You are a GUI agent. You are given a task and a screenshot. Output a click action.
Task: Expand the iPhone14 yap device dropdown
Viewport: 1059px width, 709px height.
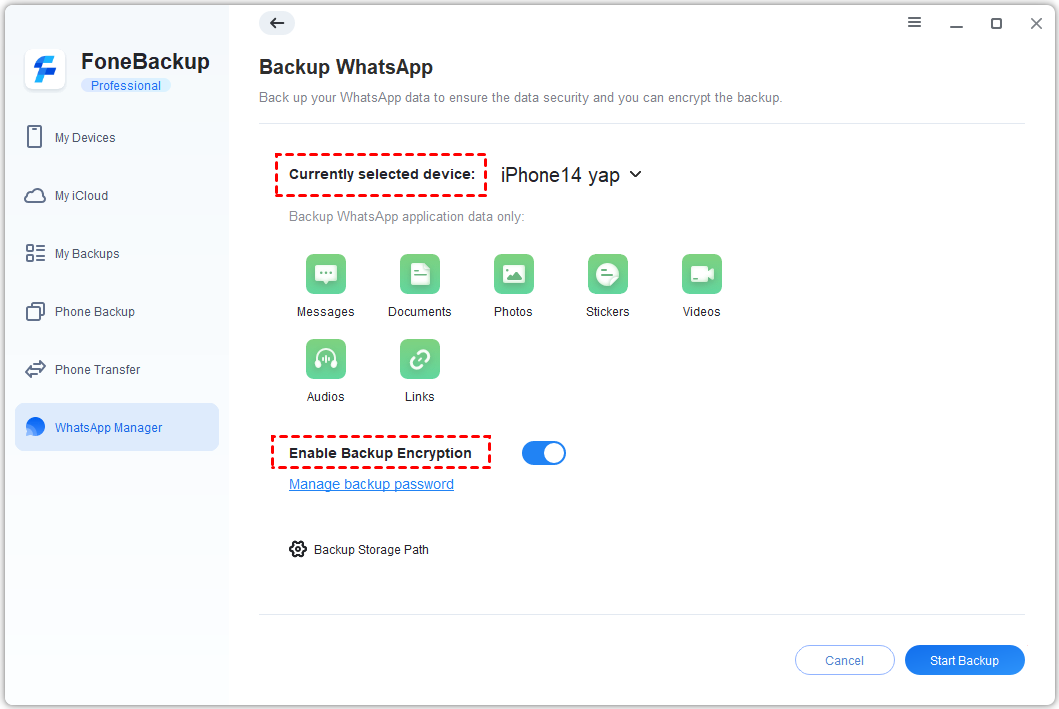pyautogui.click(x=636, y=174)
